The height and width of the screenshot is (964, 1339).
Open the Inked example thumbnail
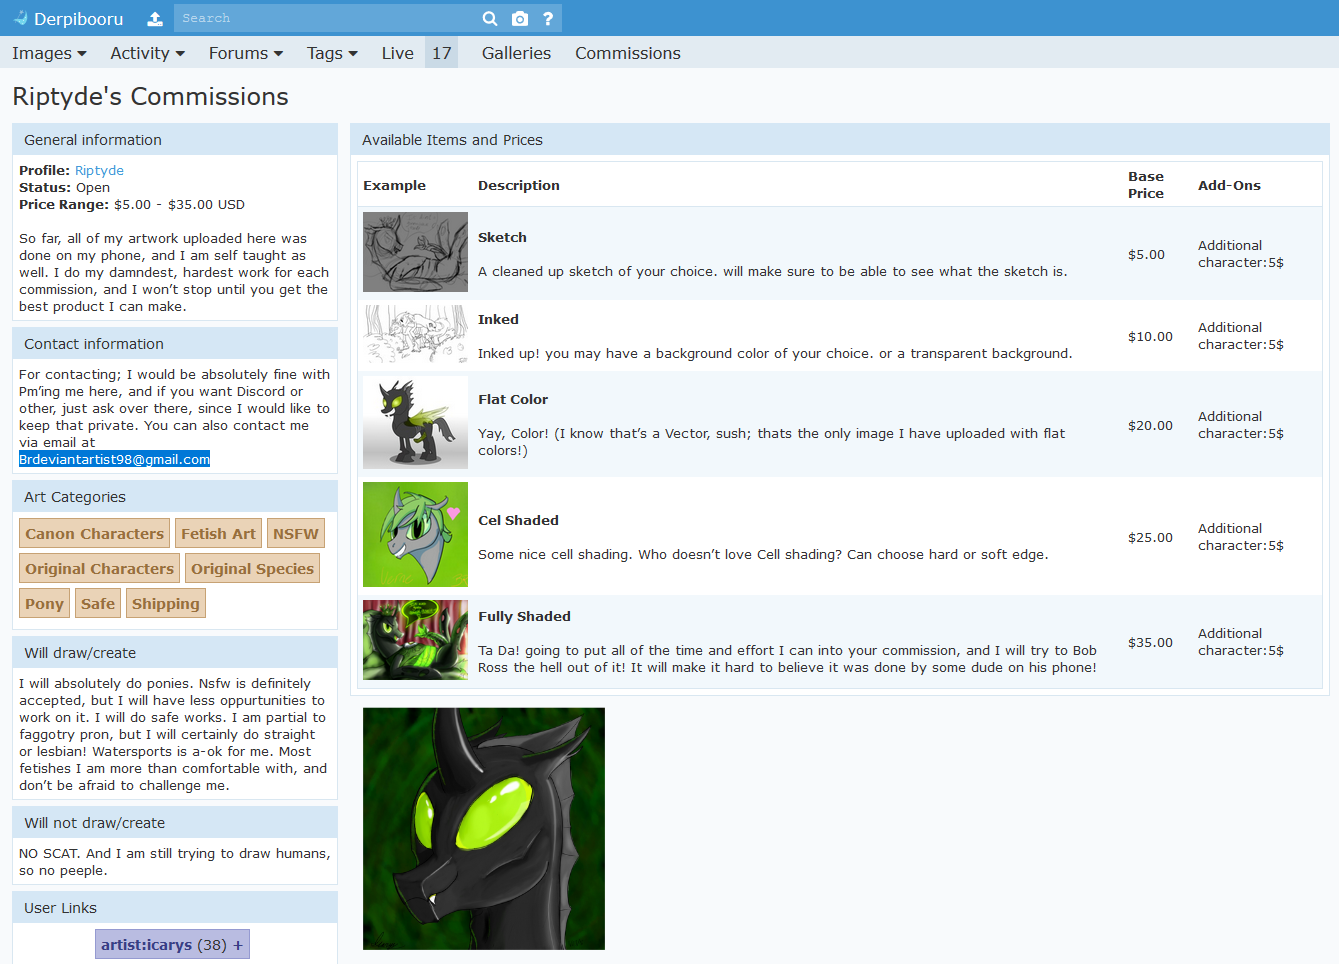pyautogui.click(x=415, y=335)
